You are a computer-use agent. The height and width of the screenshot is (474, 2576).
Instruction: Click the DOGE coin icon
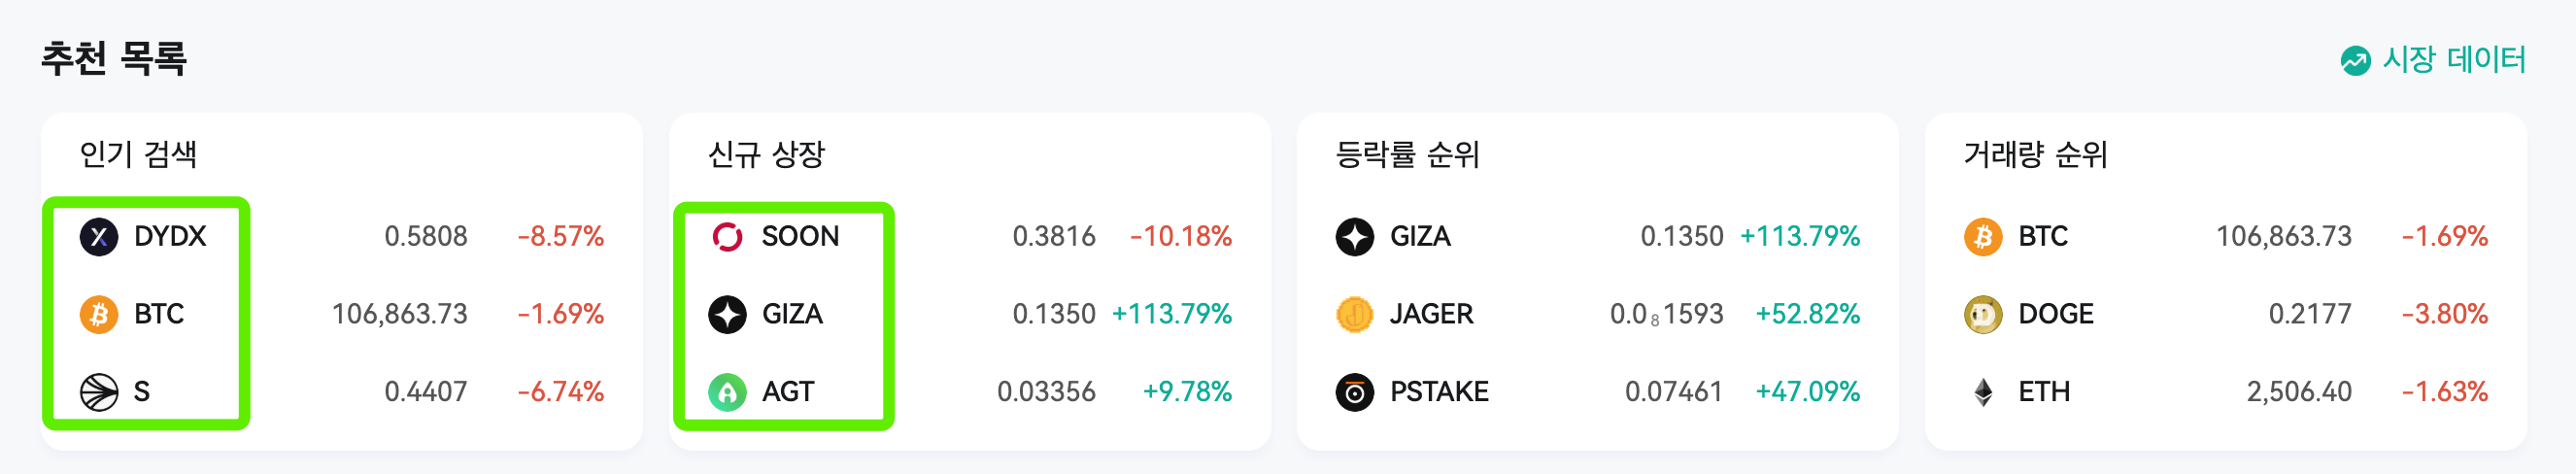click(1983, 314)
